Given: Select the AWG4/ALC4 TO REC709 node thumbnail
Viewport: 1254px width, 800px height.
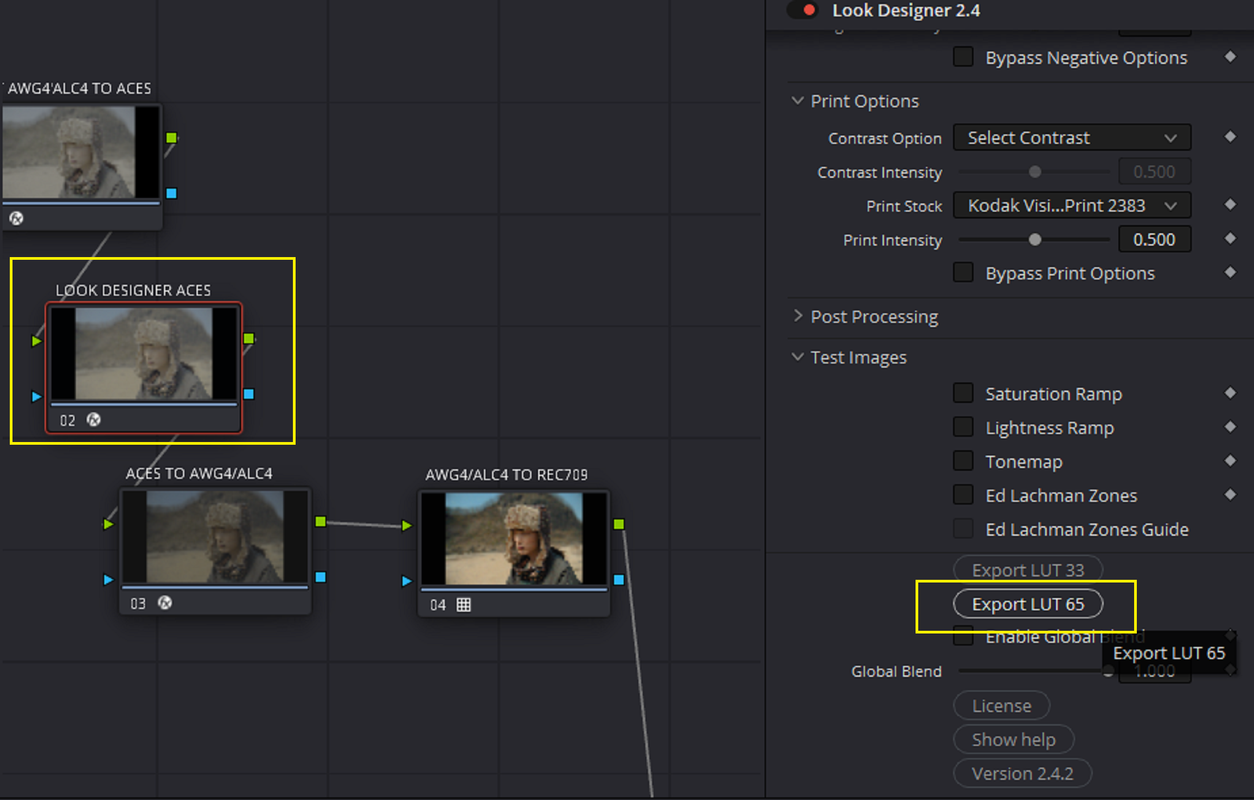Looking at the screenshot, I should [x=514, y=538].
